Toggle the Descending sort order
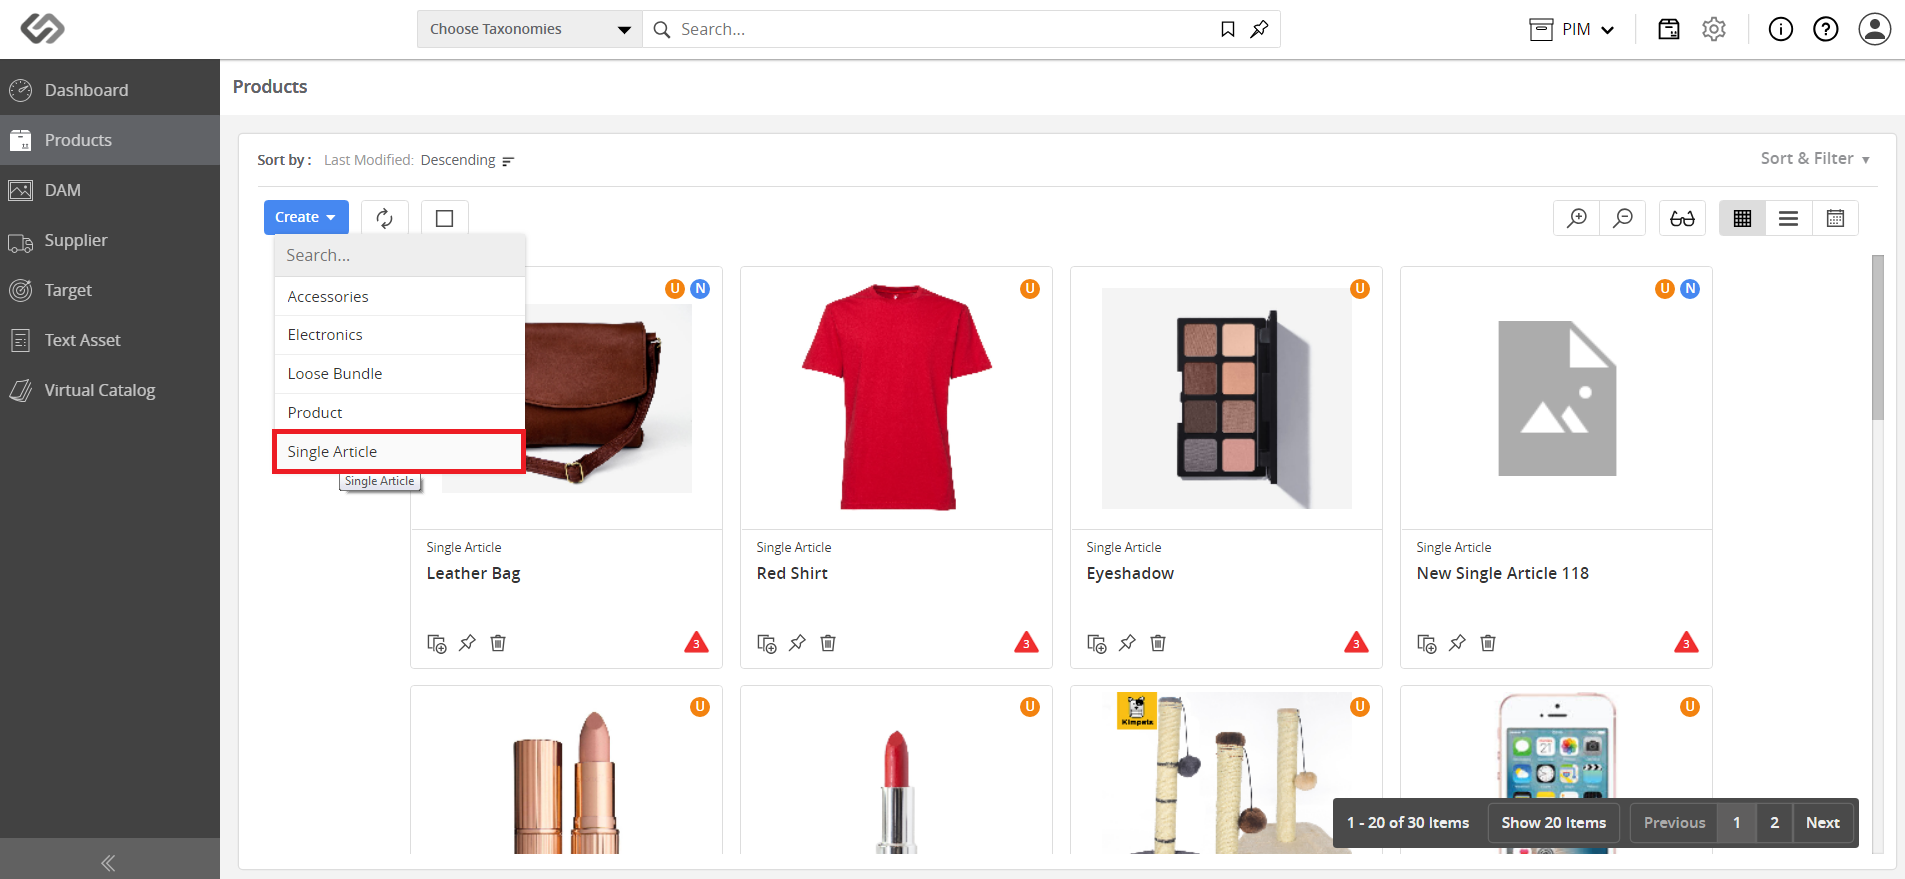Viewport: 1905px width, 879px height. [467, 160]
